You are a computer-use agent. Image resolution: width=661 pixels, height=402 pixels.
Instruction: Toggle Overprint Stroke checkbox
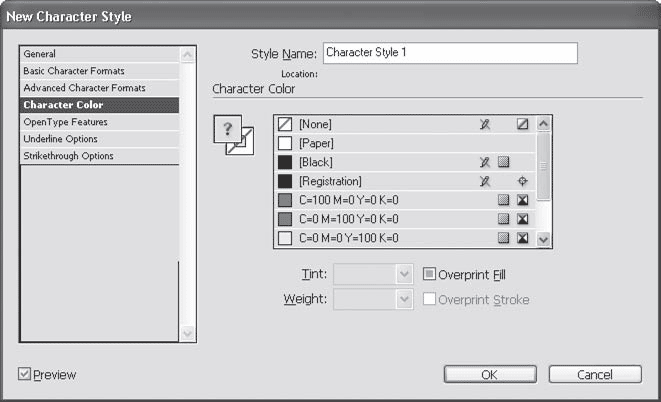tap(429, 299)
